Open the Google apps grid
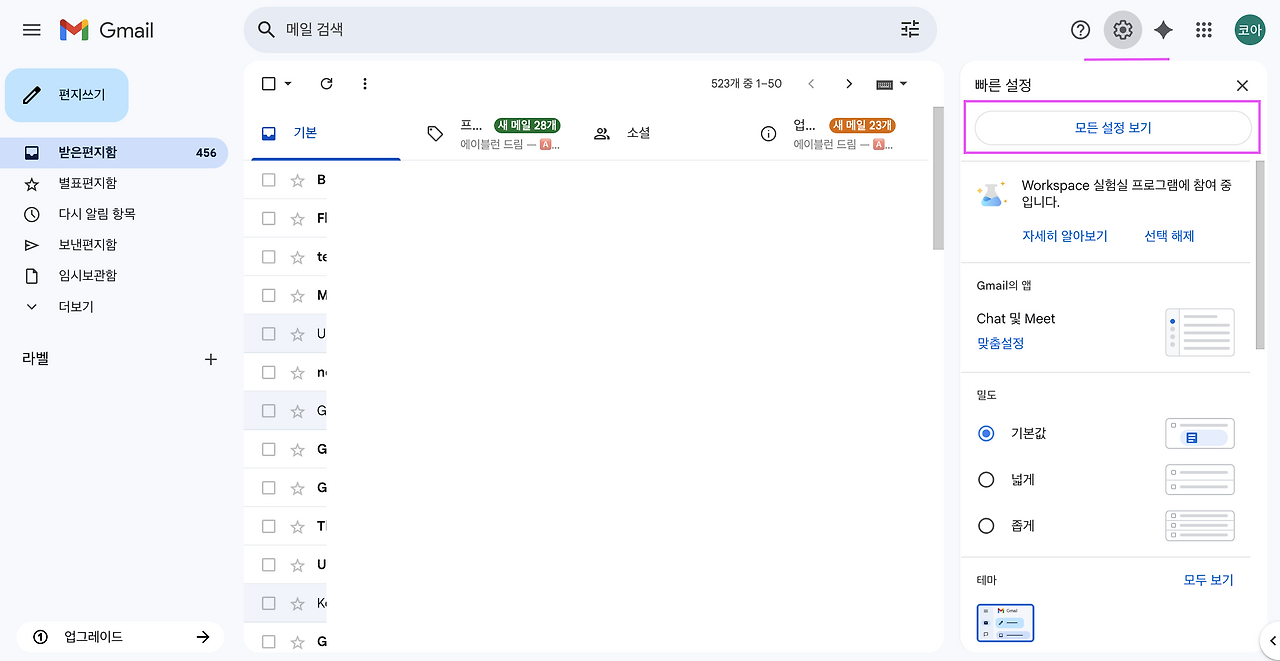The height and width of the screenshot is (661, 1280). point(1203,30)
